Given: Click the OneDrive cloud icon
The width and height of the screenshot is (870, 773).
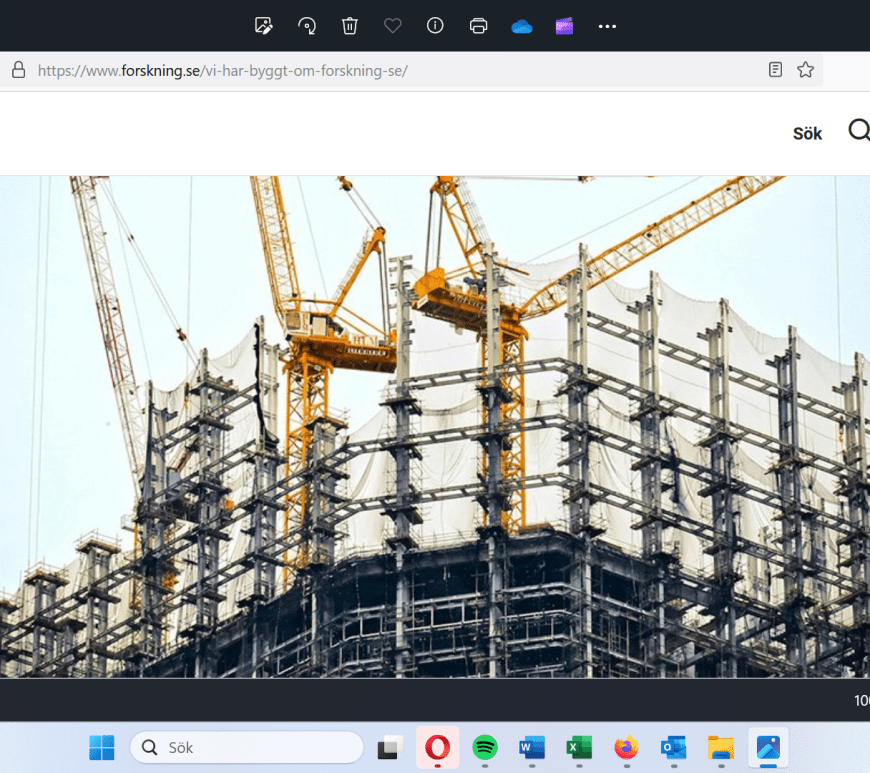Looking at the screenshot, I should click(x=521, y=26).
